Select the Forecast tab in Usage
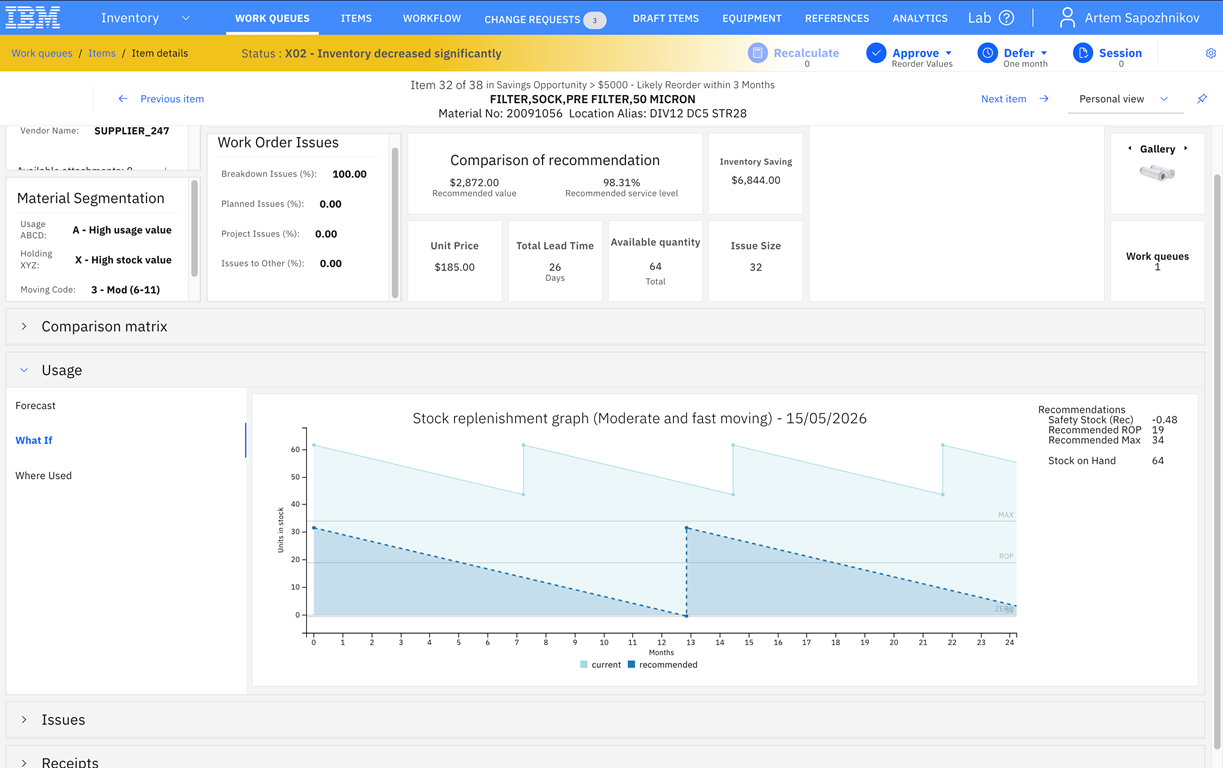1223x768 pixels. pyautogui.click(x=36, y=406)
